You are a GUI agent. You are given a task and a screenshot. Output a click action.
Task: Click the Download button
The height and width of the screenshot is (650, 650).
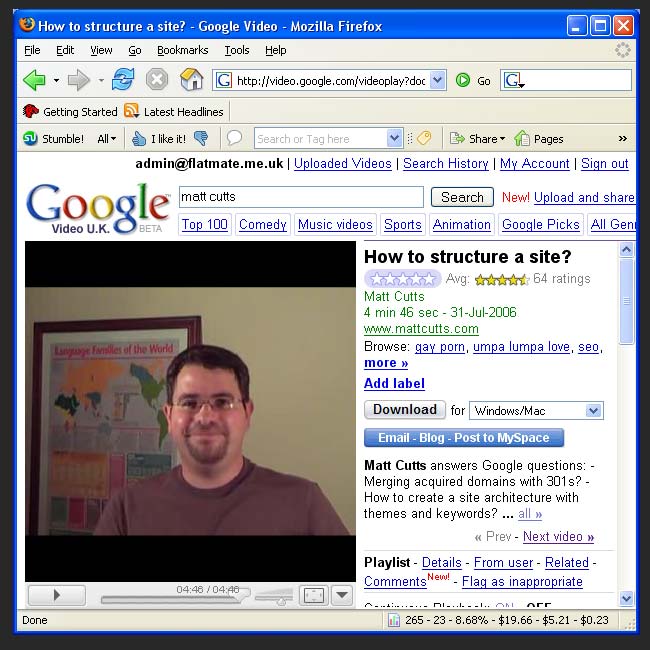pos(405,410)
